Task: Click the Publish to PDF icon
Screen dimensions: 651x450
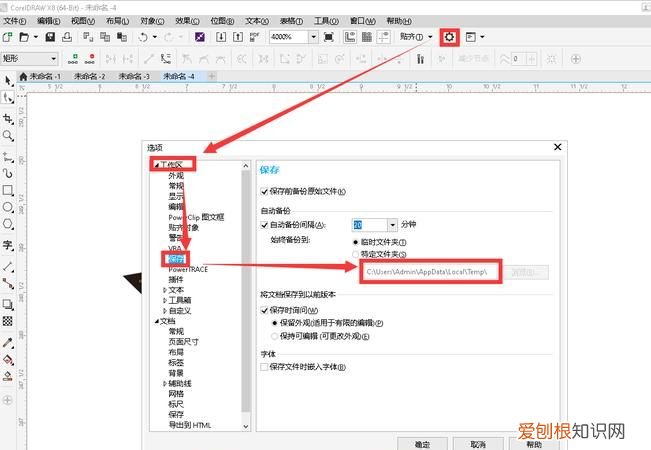Action: pyautogui.click(x=255, y=37)
